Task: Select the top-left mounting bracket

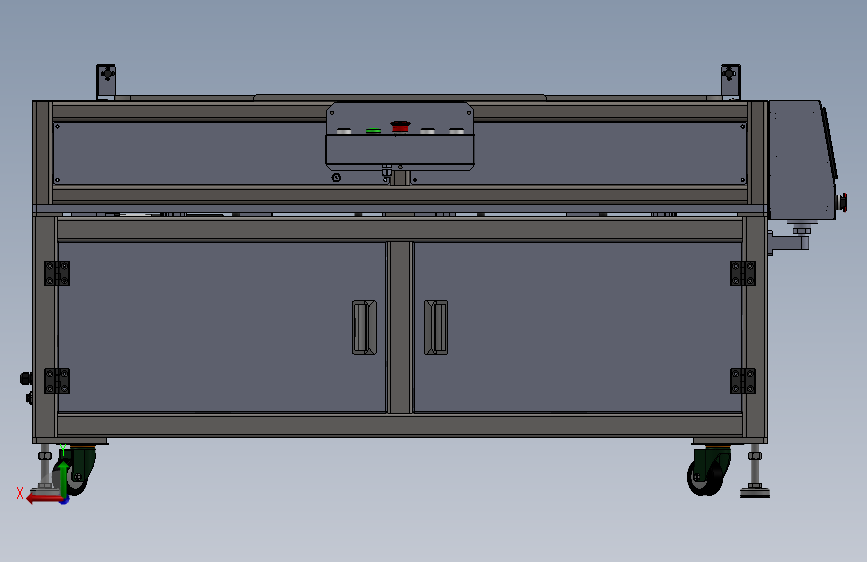Action: (x=106, y=81)
